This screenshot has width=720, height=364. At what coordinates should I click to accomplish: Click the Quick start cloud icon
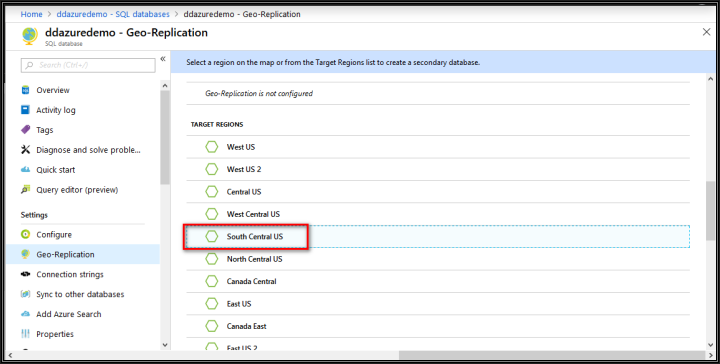pos(26,169)
